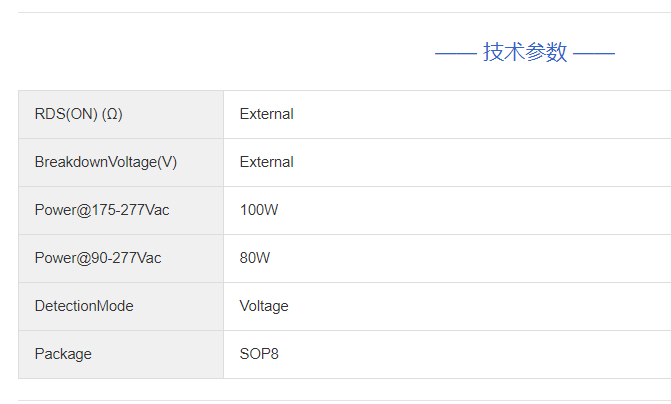Image resolution: width=671 pixels, height=404 pixels.
Task: Click the 技术参数 section heading
Action: click(x=525, y=52)
